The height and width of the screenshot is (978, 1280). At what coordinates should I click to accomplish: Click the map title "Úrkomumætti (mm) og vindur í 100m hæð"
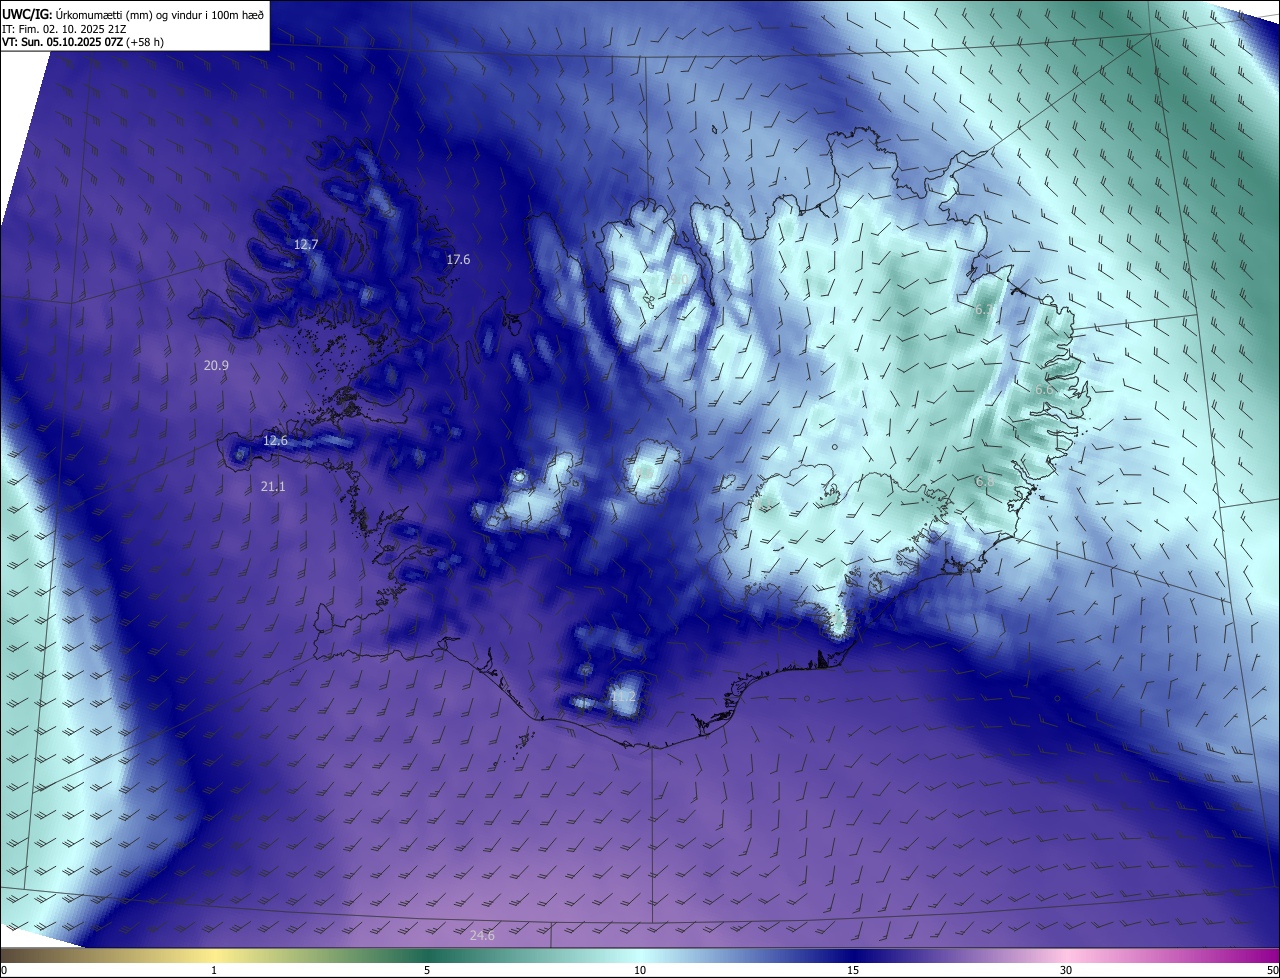pos(159,14)
